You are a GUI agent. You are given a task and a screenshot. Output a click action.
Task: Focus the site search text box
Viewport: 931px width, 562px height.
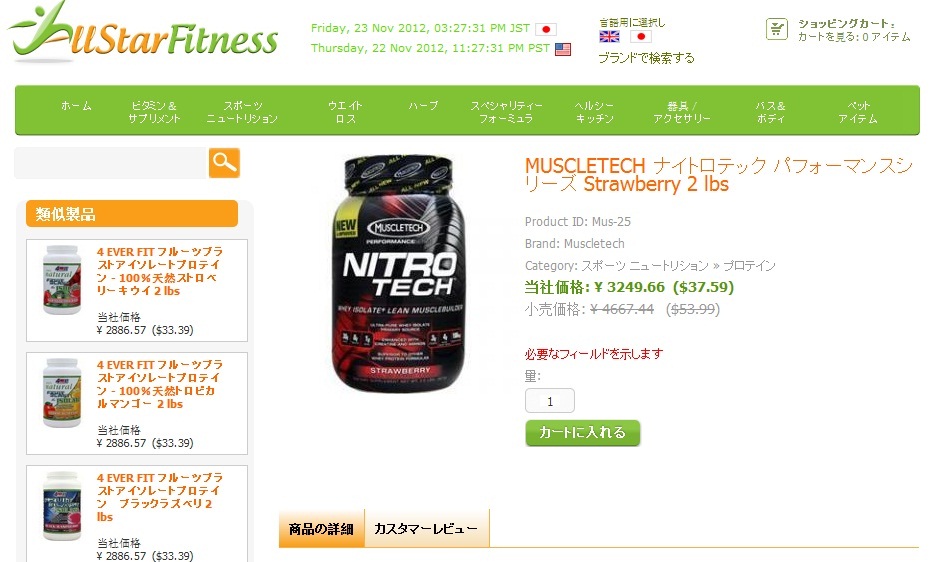click(x=110, y=163)
